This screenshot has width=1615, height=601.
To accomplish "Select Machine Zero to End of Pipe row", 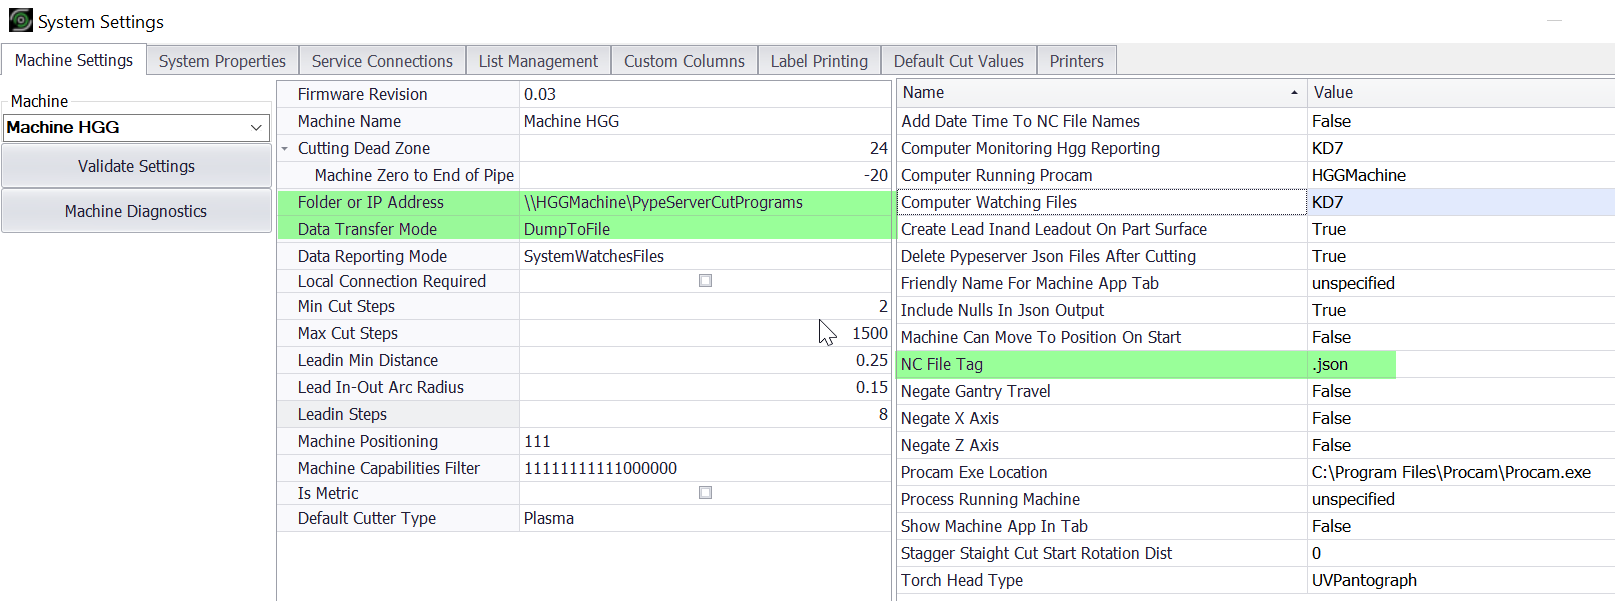I will pyautogui.click(x=584, y=175).
